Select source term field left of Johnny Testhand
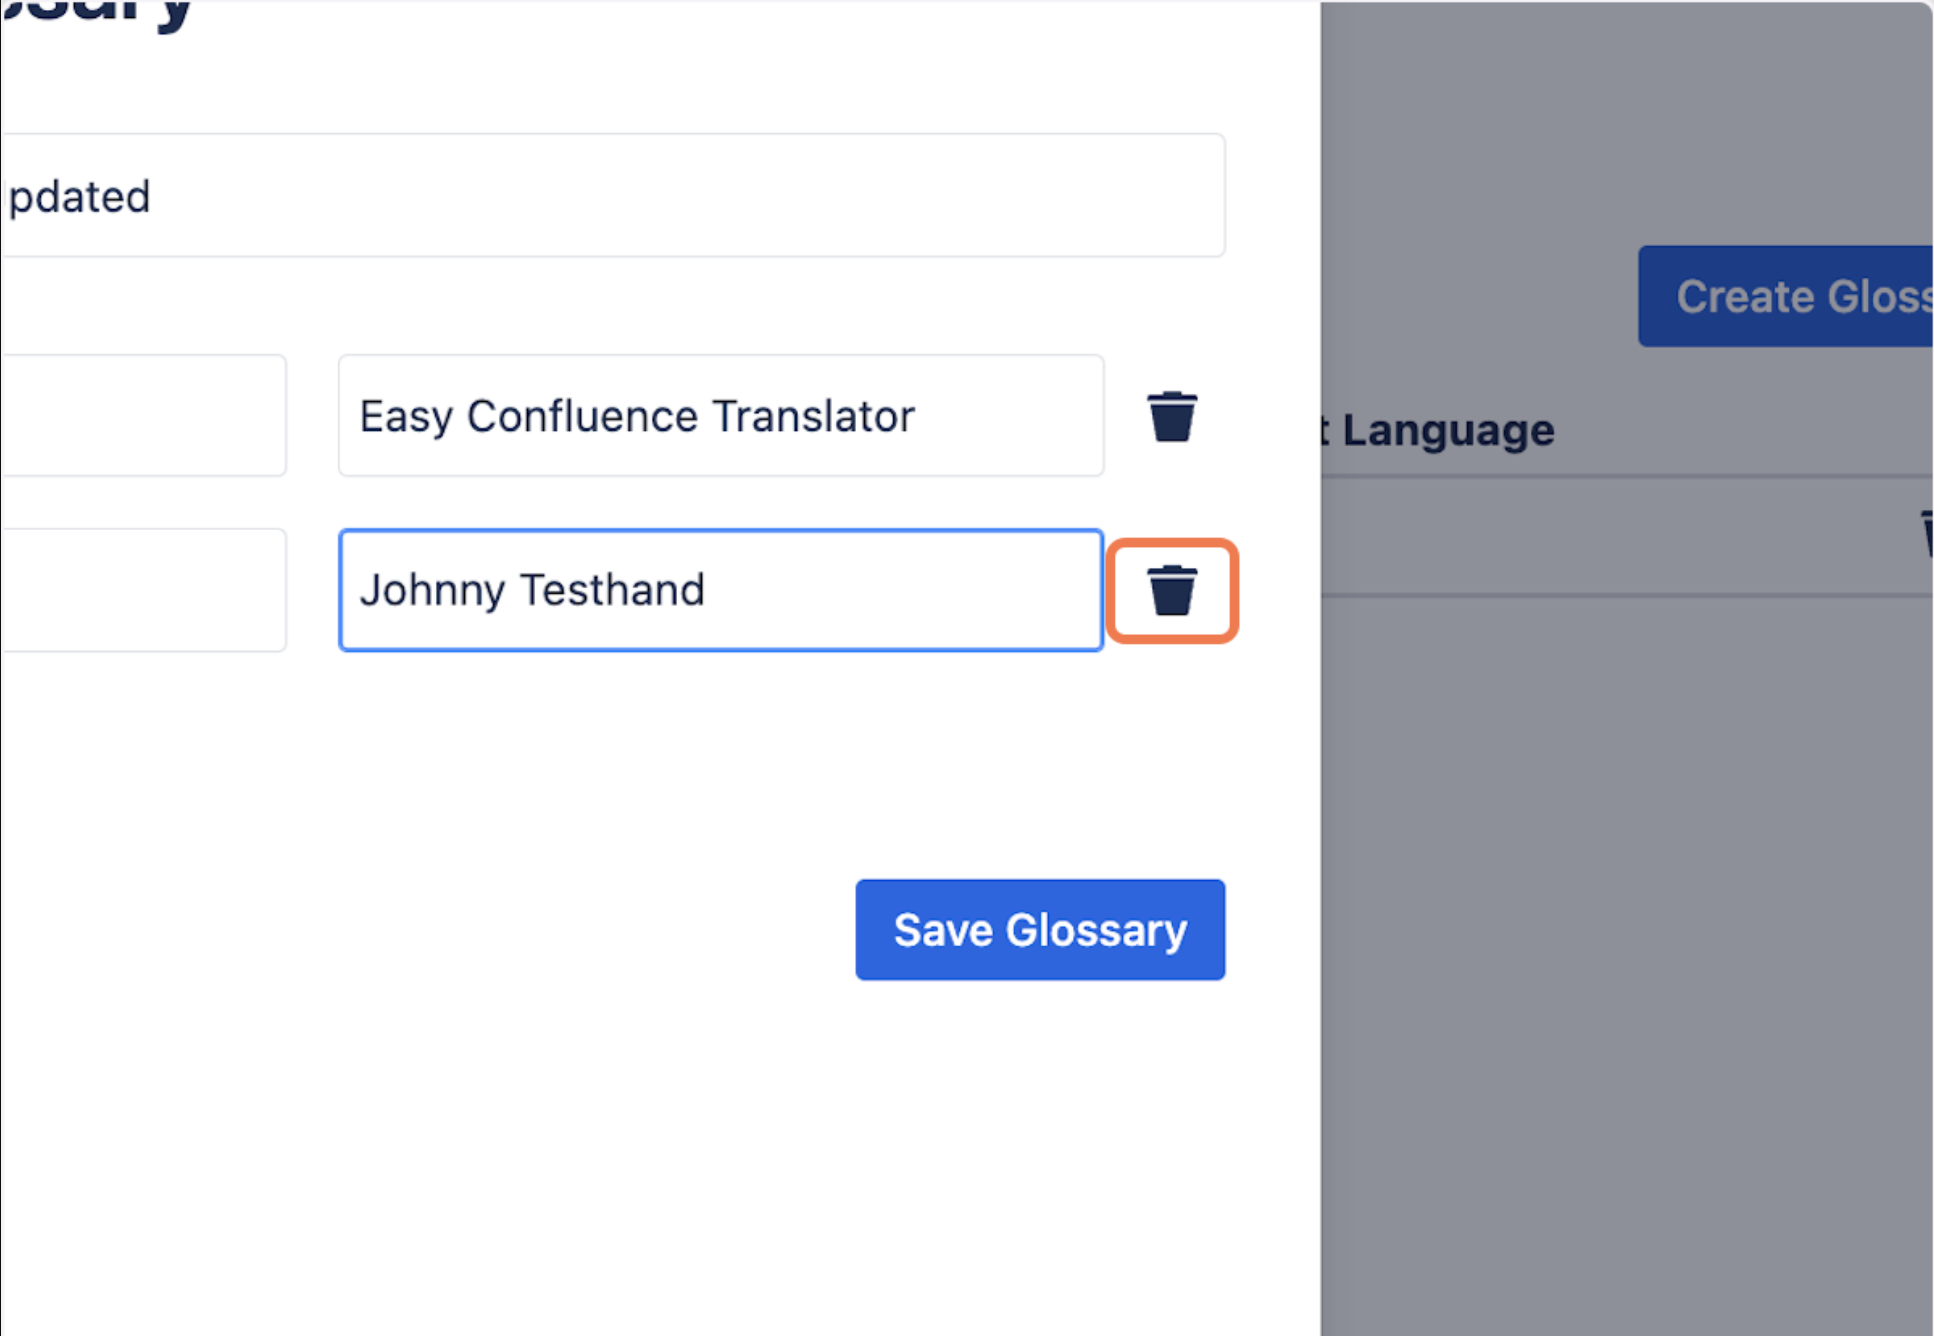The height and width of the screenshot is (1336, 1934). click(x=143, y=590)
